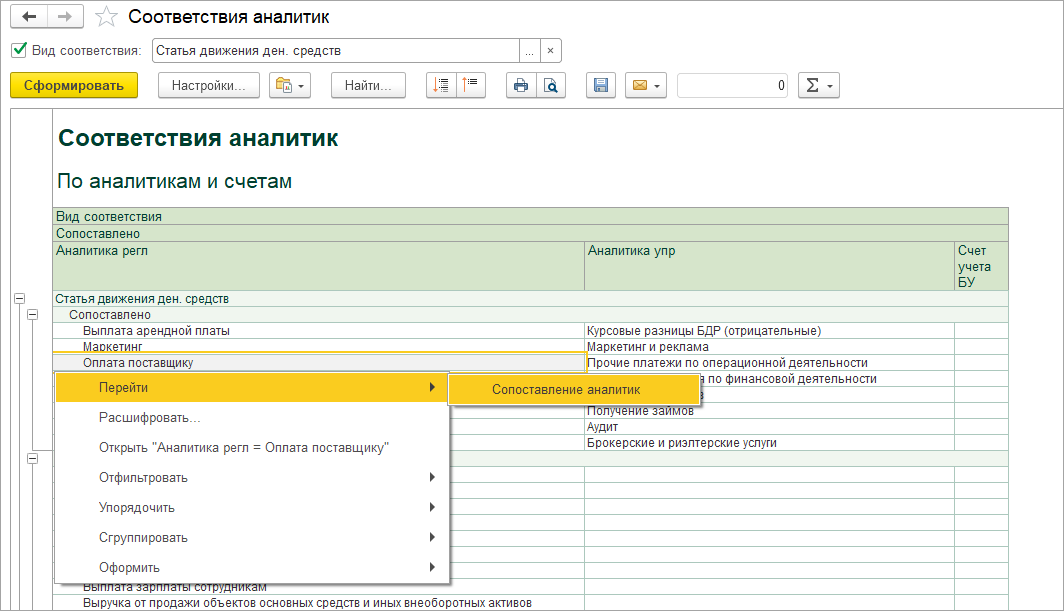The height and width of the screenshot is (611, 1064).
Task: Save the report with diskette icon
Action: (x=601, y=86)
